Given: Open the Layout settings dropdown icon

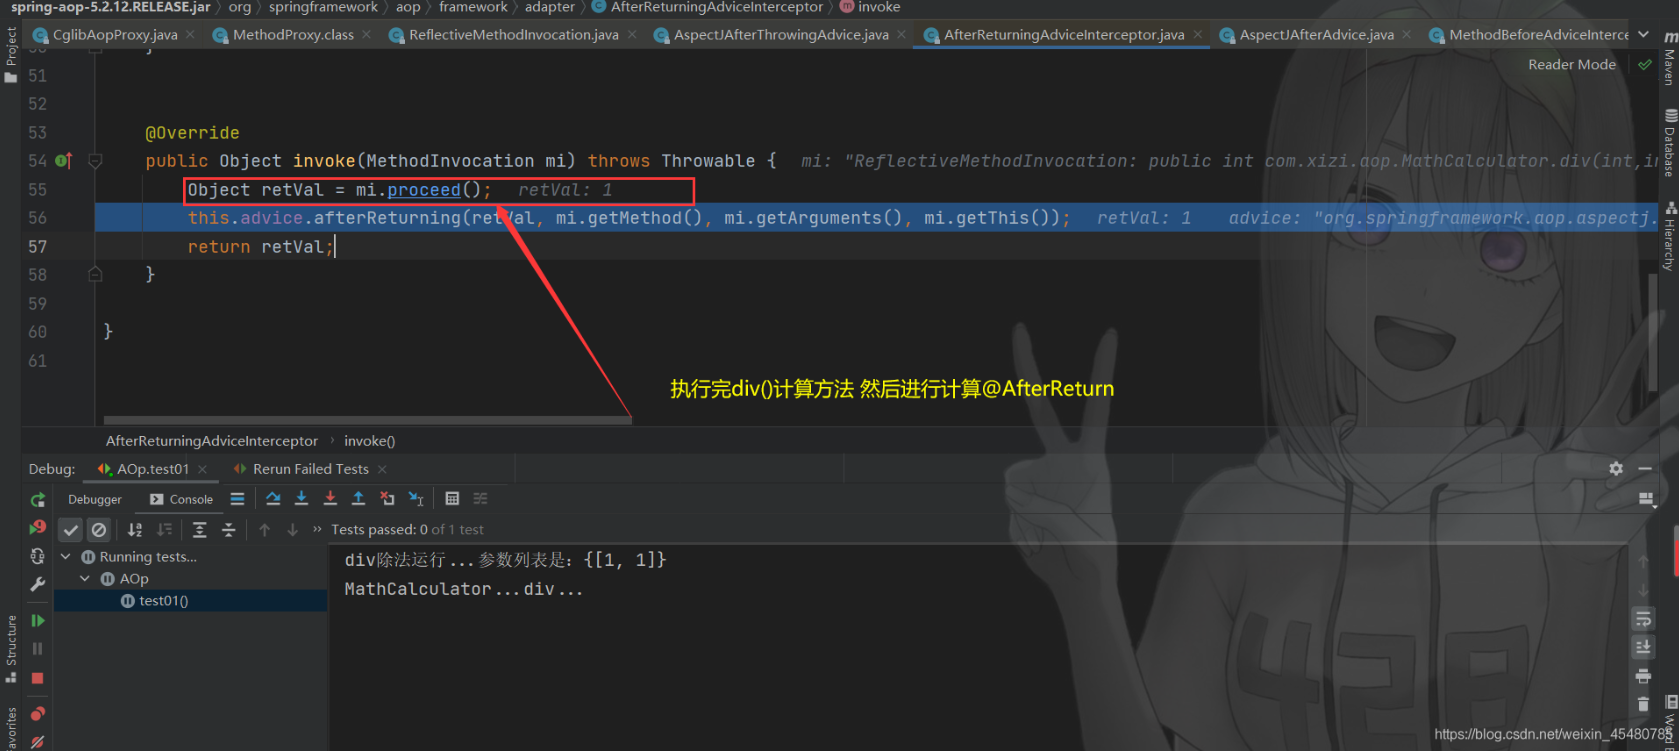Looking at the screenshot, I should pos(1646,499).
